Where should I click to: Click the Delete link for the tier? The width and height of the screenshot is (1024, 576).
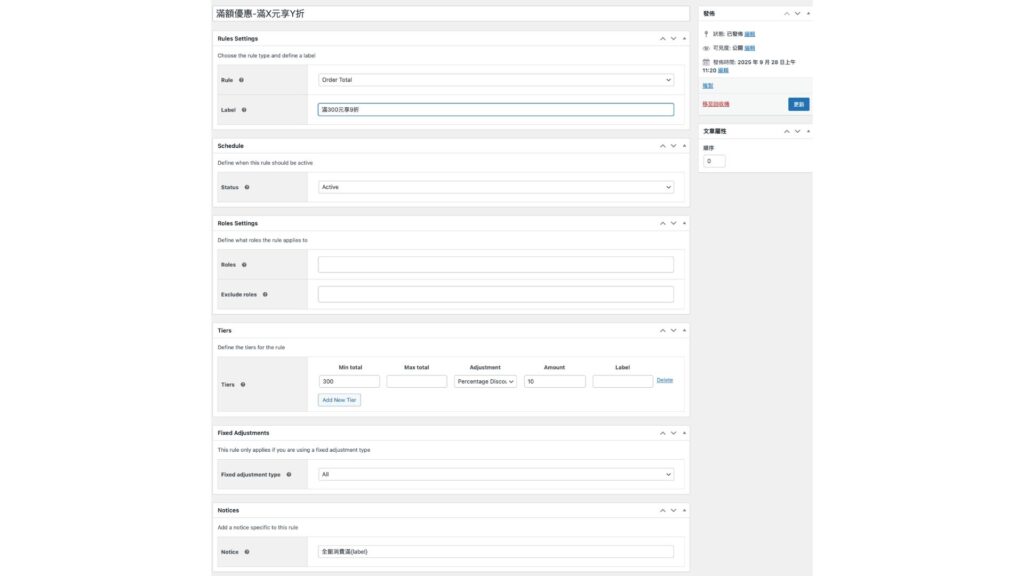click(x=664, y=380)
